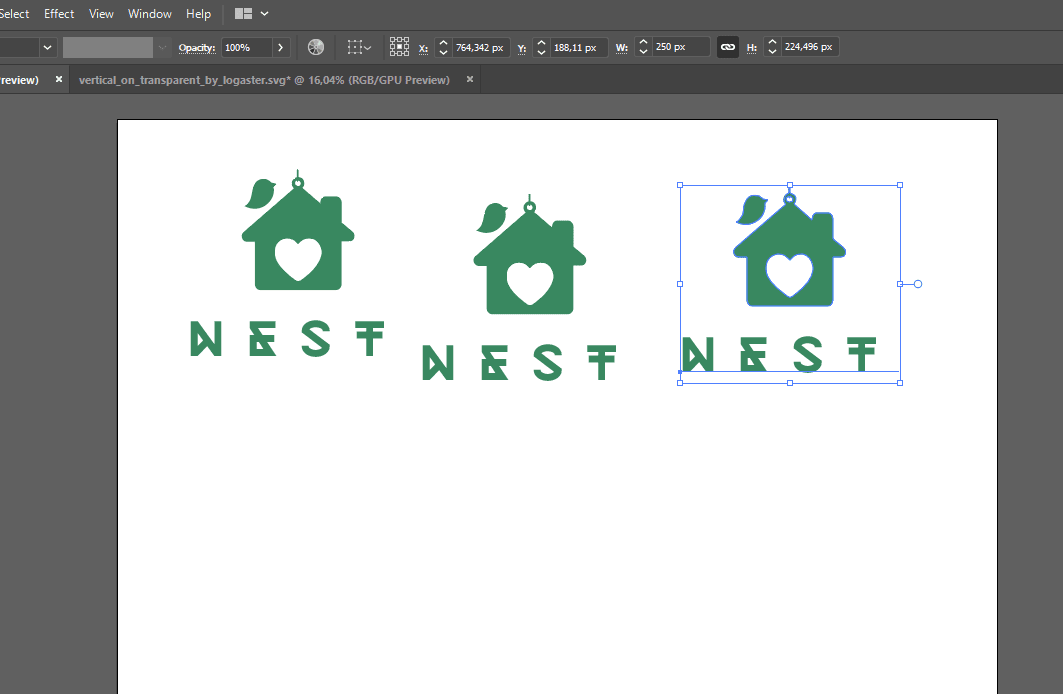Expand the opacity slider arrow
This screenshot has width=1063, height=694.
point(281,47)
